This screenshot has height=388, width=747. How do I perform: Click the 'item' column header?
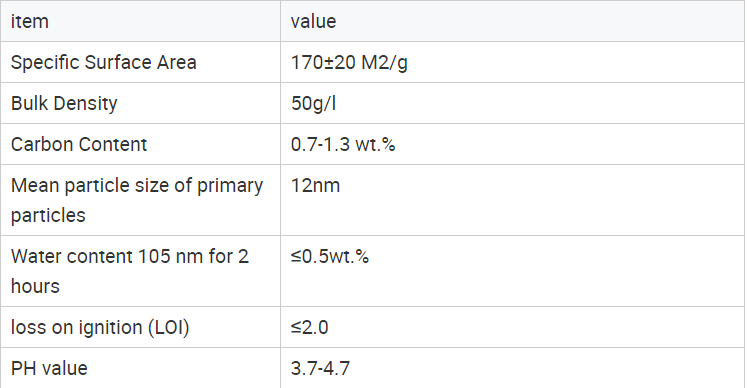(x=141, y=21)
